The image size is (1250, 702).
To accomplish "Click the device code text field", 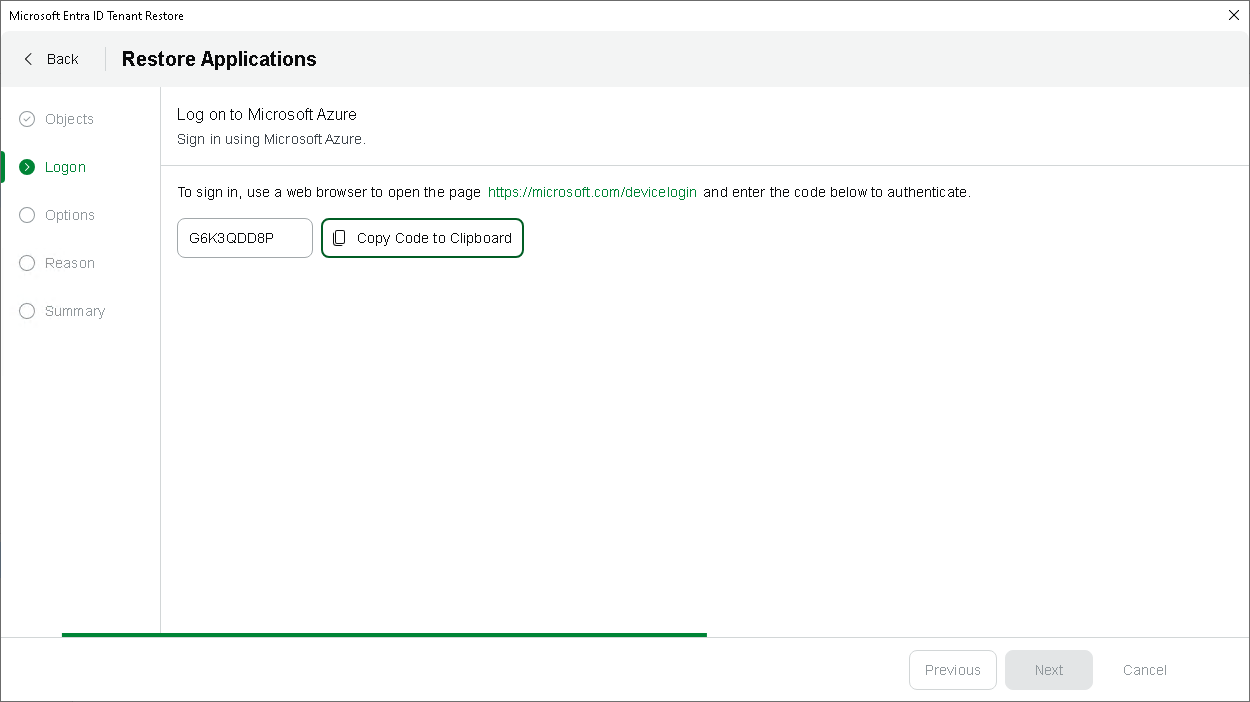I will [x=245, y=238].
